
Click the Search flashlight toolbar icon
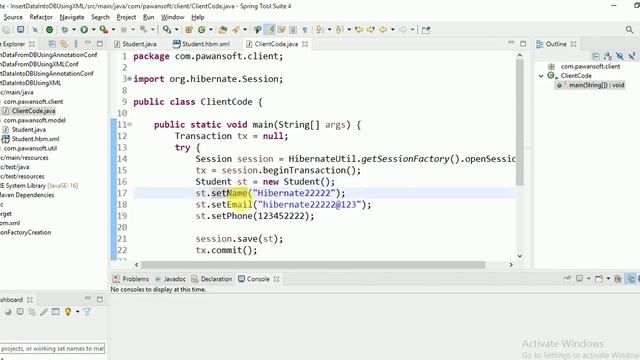(236, 29)
